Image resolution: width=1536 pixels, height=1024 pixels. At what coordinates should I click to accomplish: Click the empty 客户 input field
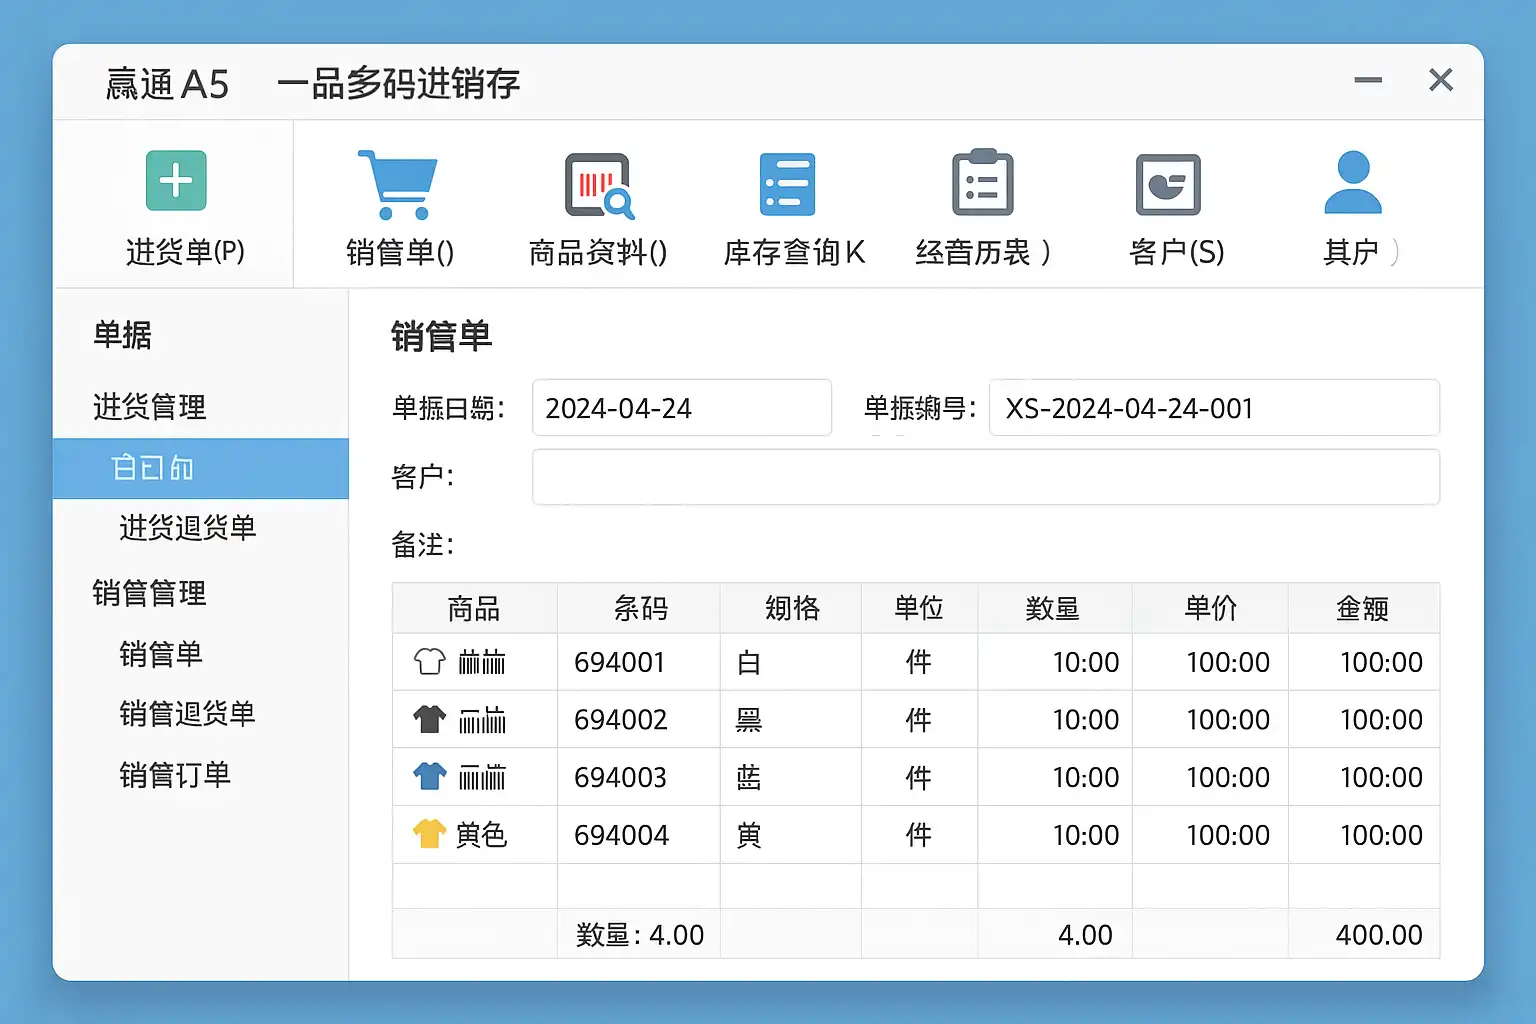coord(985,477)
